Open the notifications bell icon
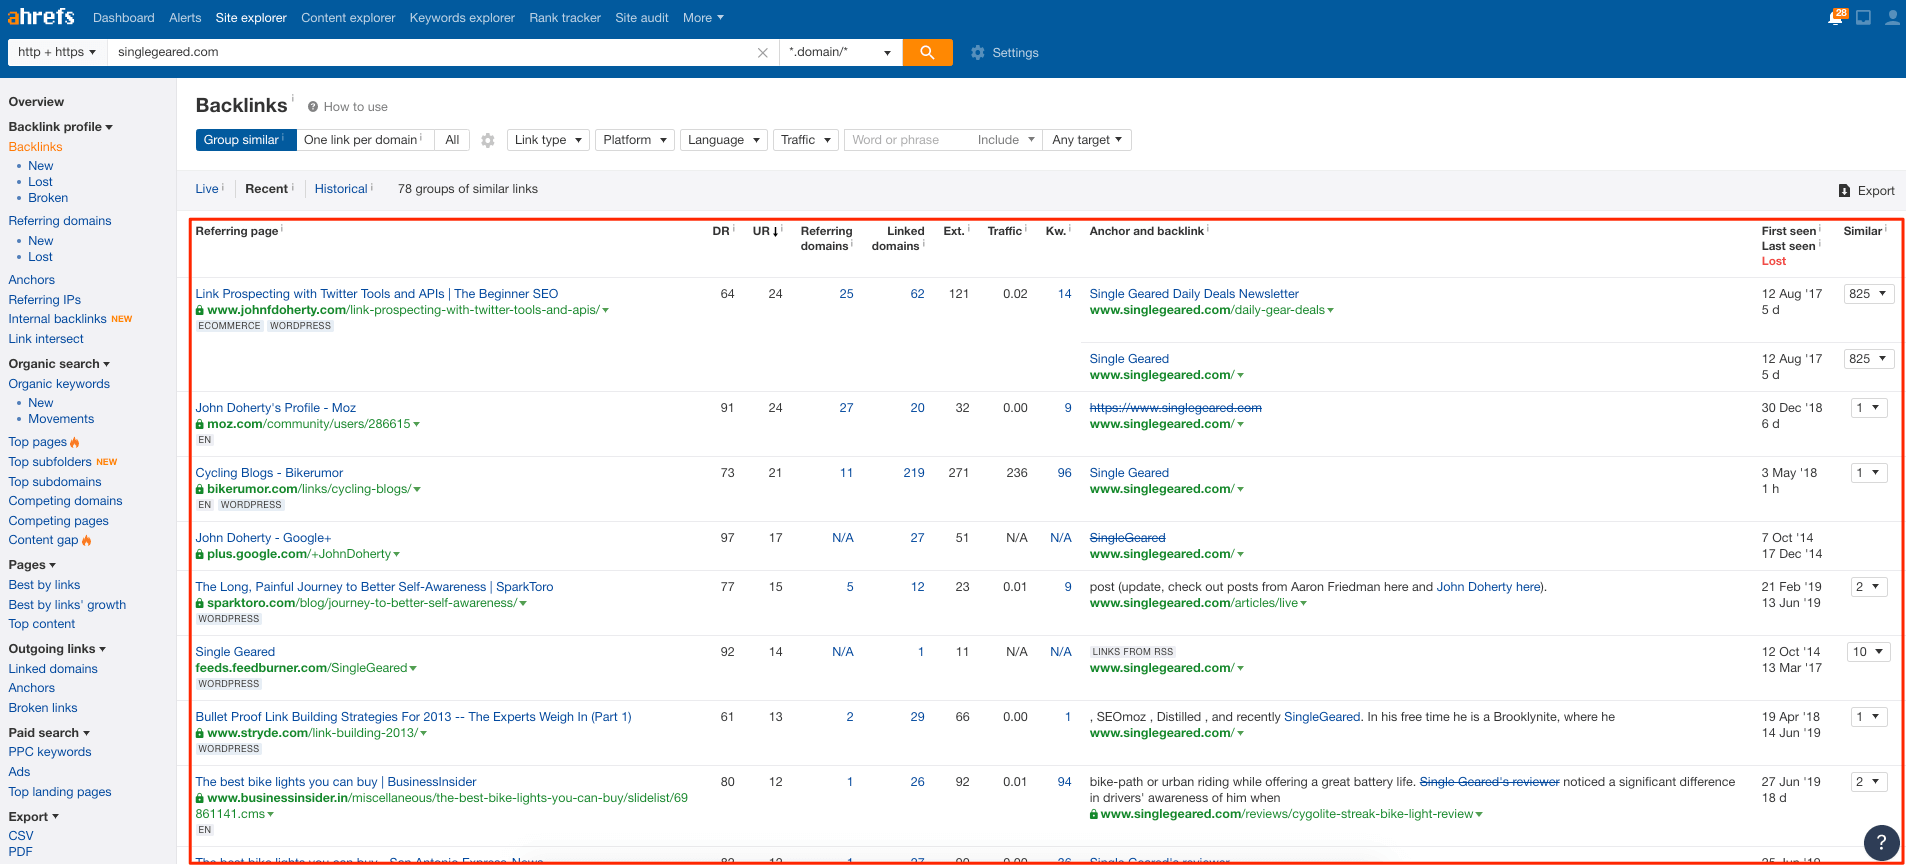 (1836, 17)
